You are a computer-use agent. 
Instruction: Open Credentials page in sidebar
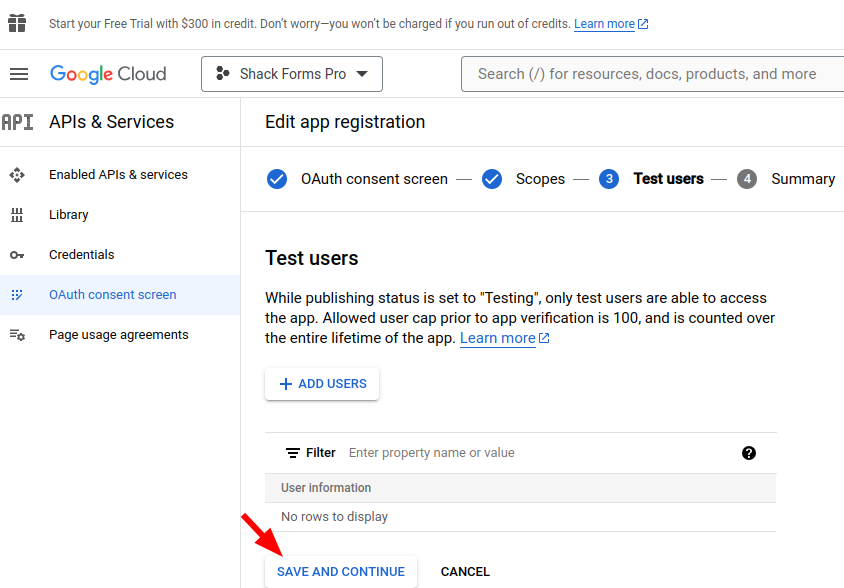tap(81, 255)
